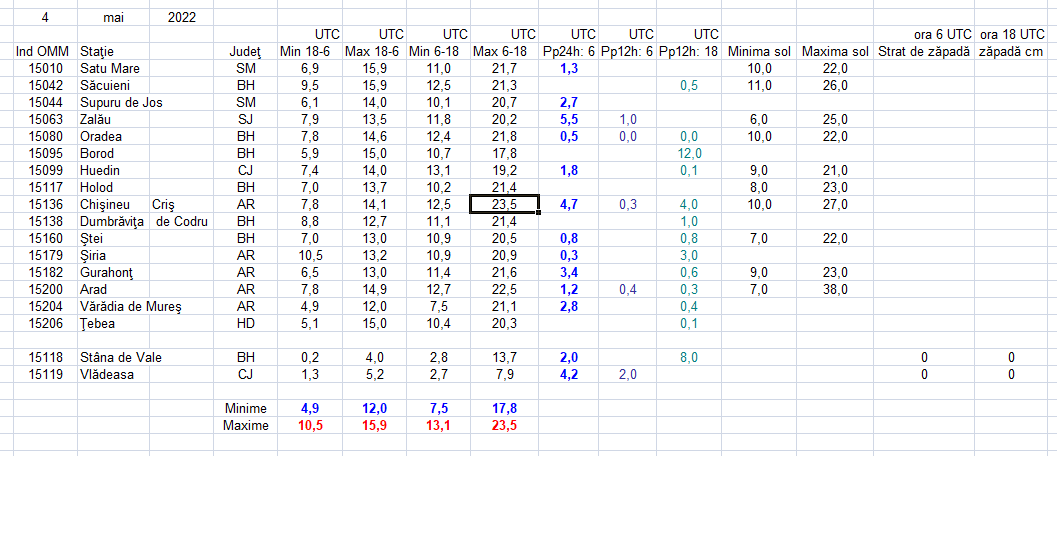This screenshot has height=540, width=1057.
Task: Select the 'Max 18-6' header cell
Action: pyautogui.click(x=374, y=51)
